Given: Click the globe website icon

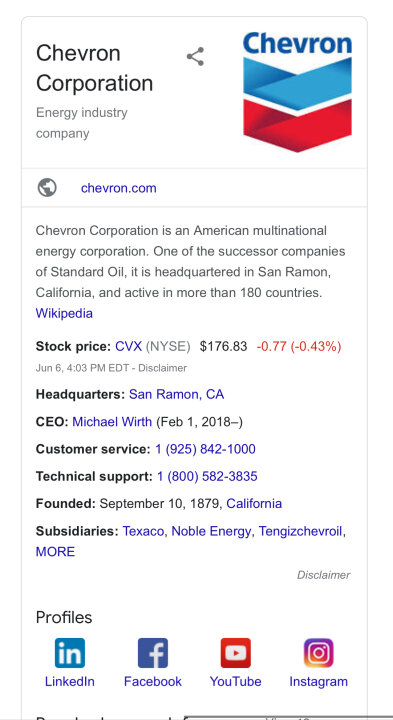Looking at the screenshot, I should (x=47, y=188).
